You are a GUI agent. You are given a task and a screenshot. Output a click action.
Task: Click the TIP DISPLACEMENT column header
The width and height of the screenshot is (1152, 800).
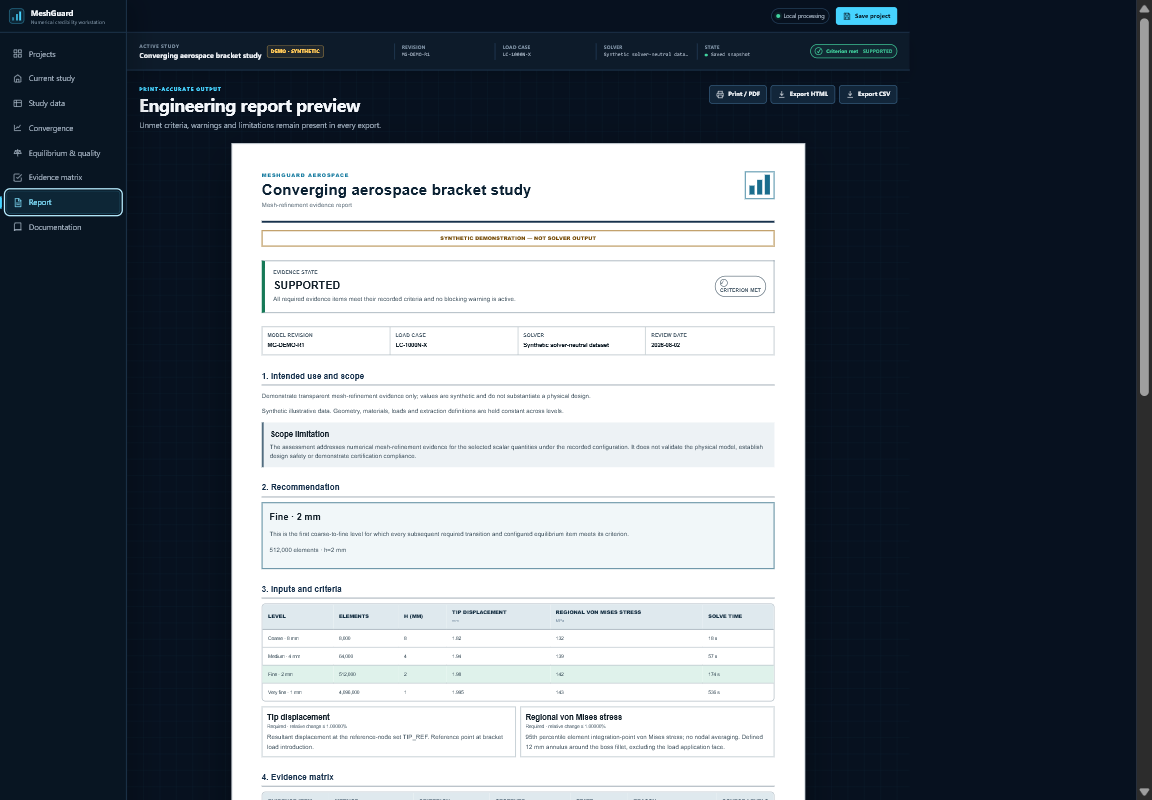pos(479,612)
